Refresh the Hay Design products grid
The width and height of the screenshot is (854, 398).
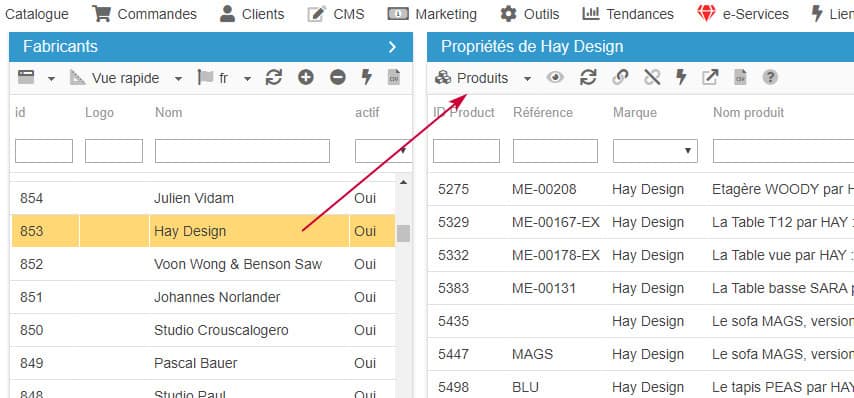click(x=588, y=77)
